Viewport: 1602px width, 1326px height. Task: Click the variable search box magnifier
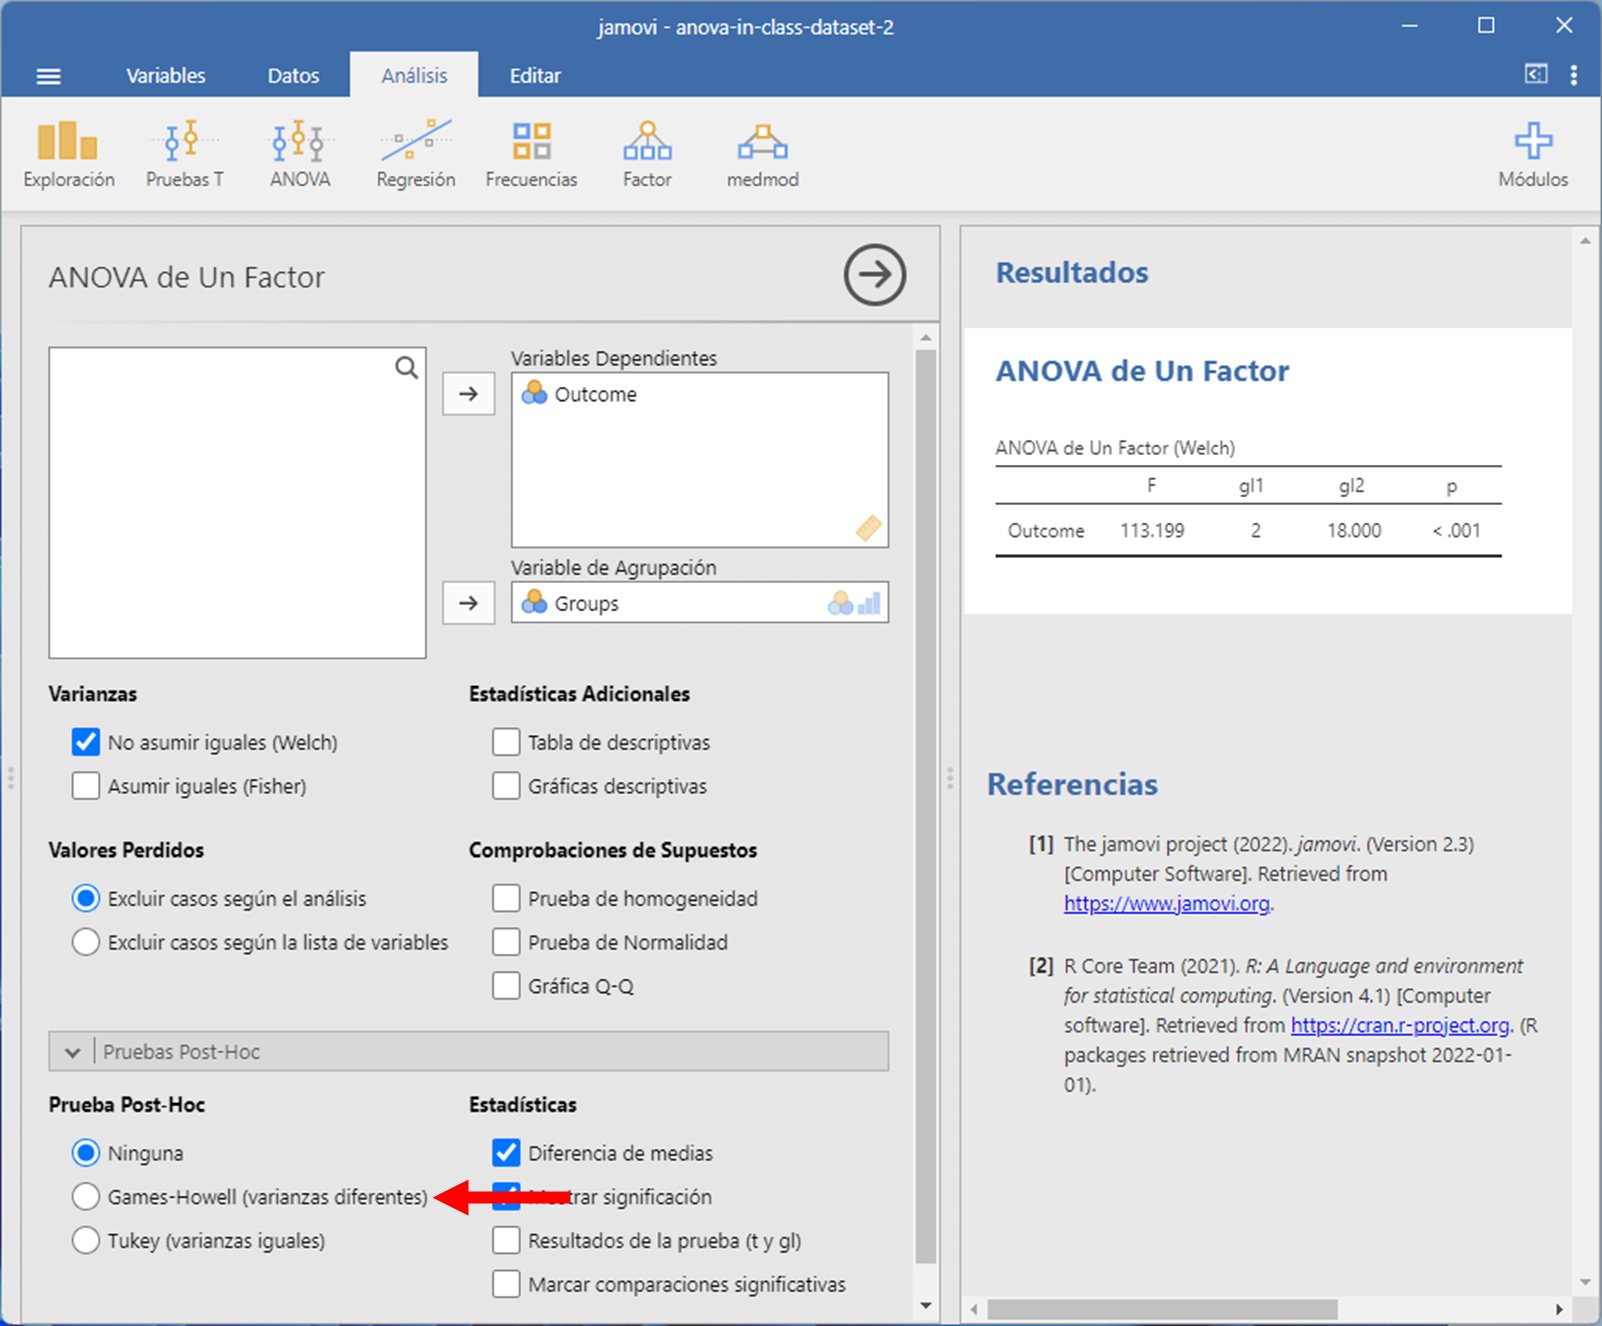click(406, 368)
